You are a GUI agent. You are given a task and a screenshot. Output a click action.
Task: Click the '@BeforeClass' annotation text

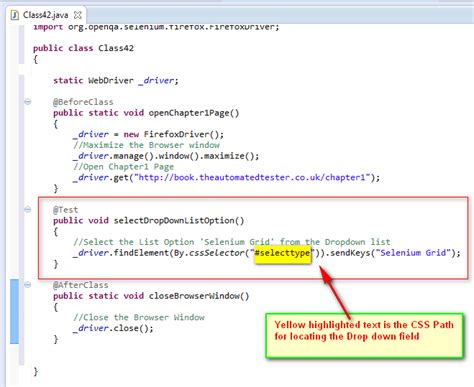[x=83, y=102]
